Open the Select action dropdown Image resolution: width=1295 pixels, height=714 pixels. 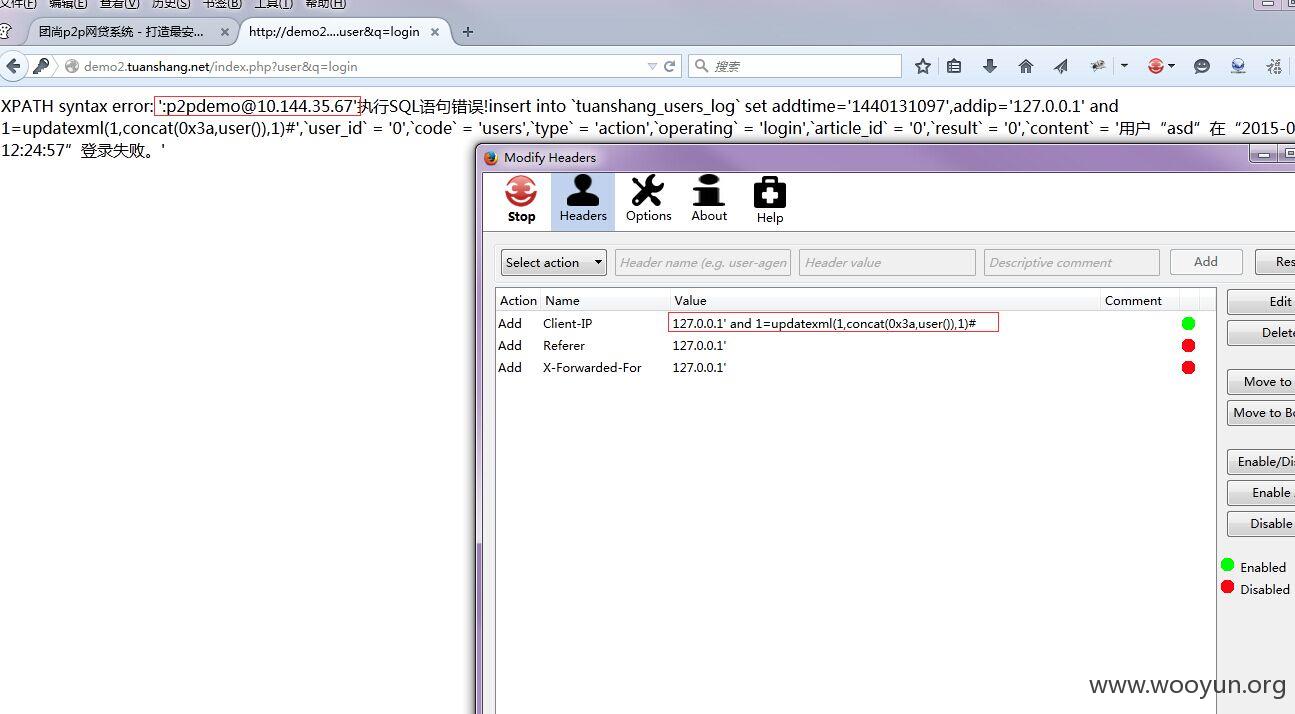pyautogui.click(x=553, y=262)
